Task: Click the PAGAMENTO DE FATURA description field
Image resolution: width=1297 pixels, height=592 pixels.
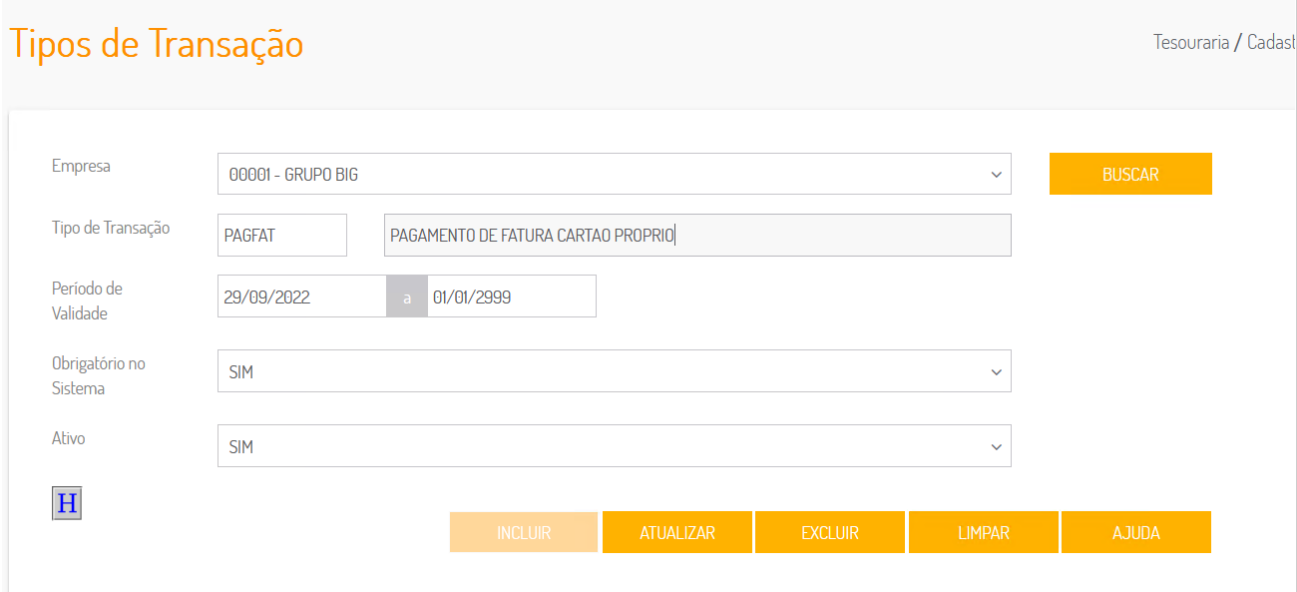Action: 697,235
